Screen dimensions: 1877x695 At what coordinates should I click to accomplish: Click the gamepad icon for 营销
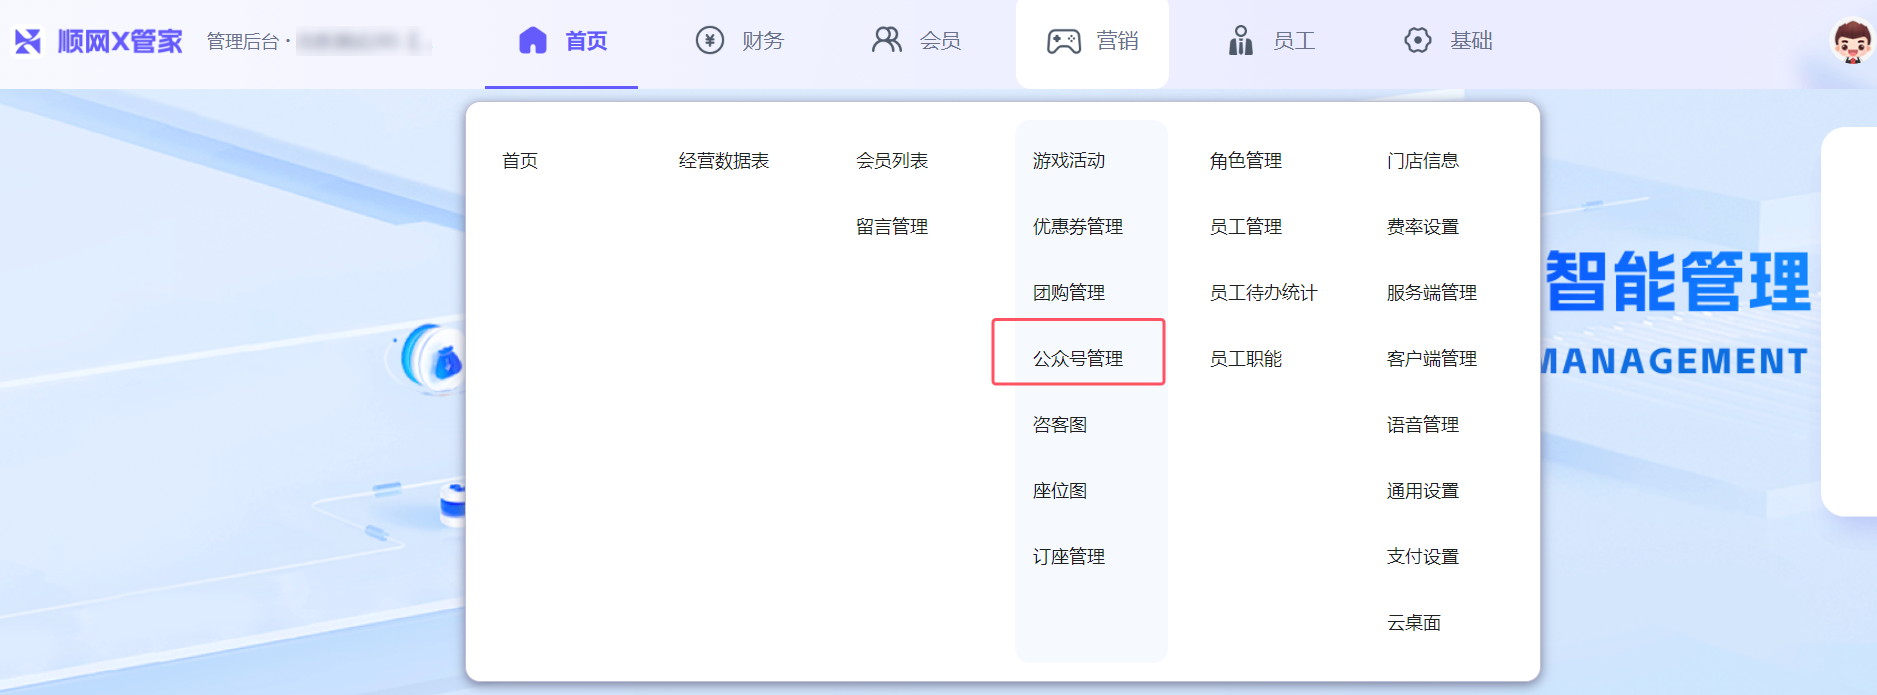click(x=1063, y=41)
